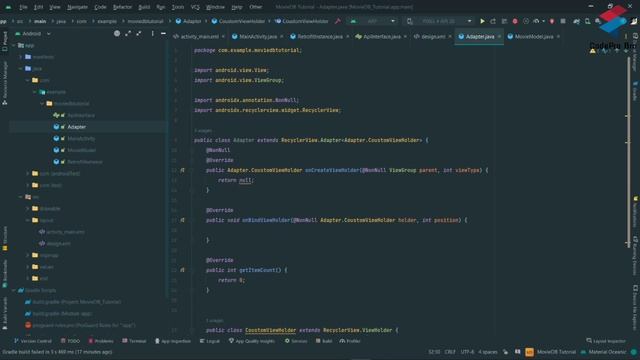
Task: Collapse the res folder node
Action: point(21,197)
